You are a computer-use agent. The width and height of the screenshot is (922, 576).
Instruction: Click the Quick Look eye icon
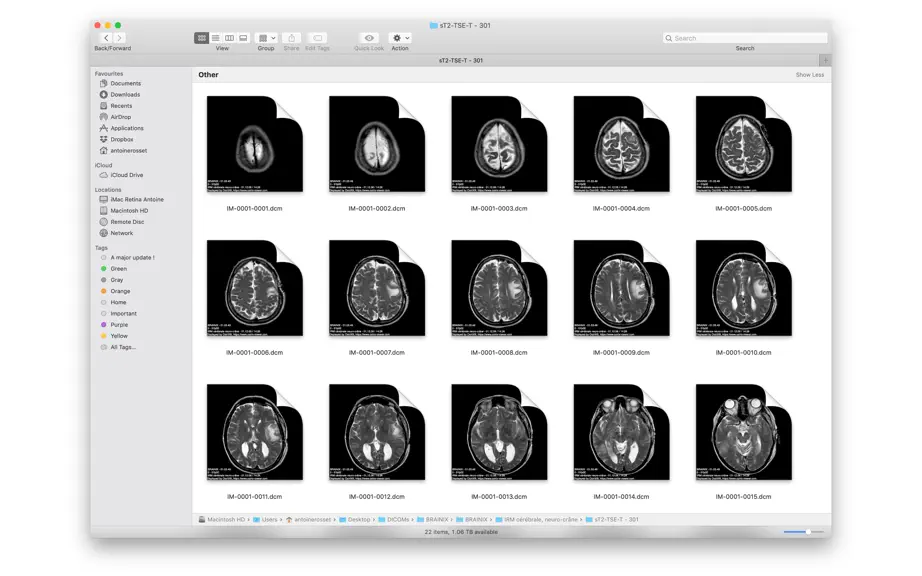click(369, 38)
